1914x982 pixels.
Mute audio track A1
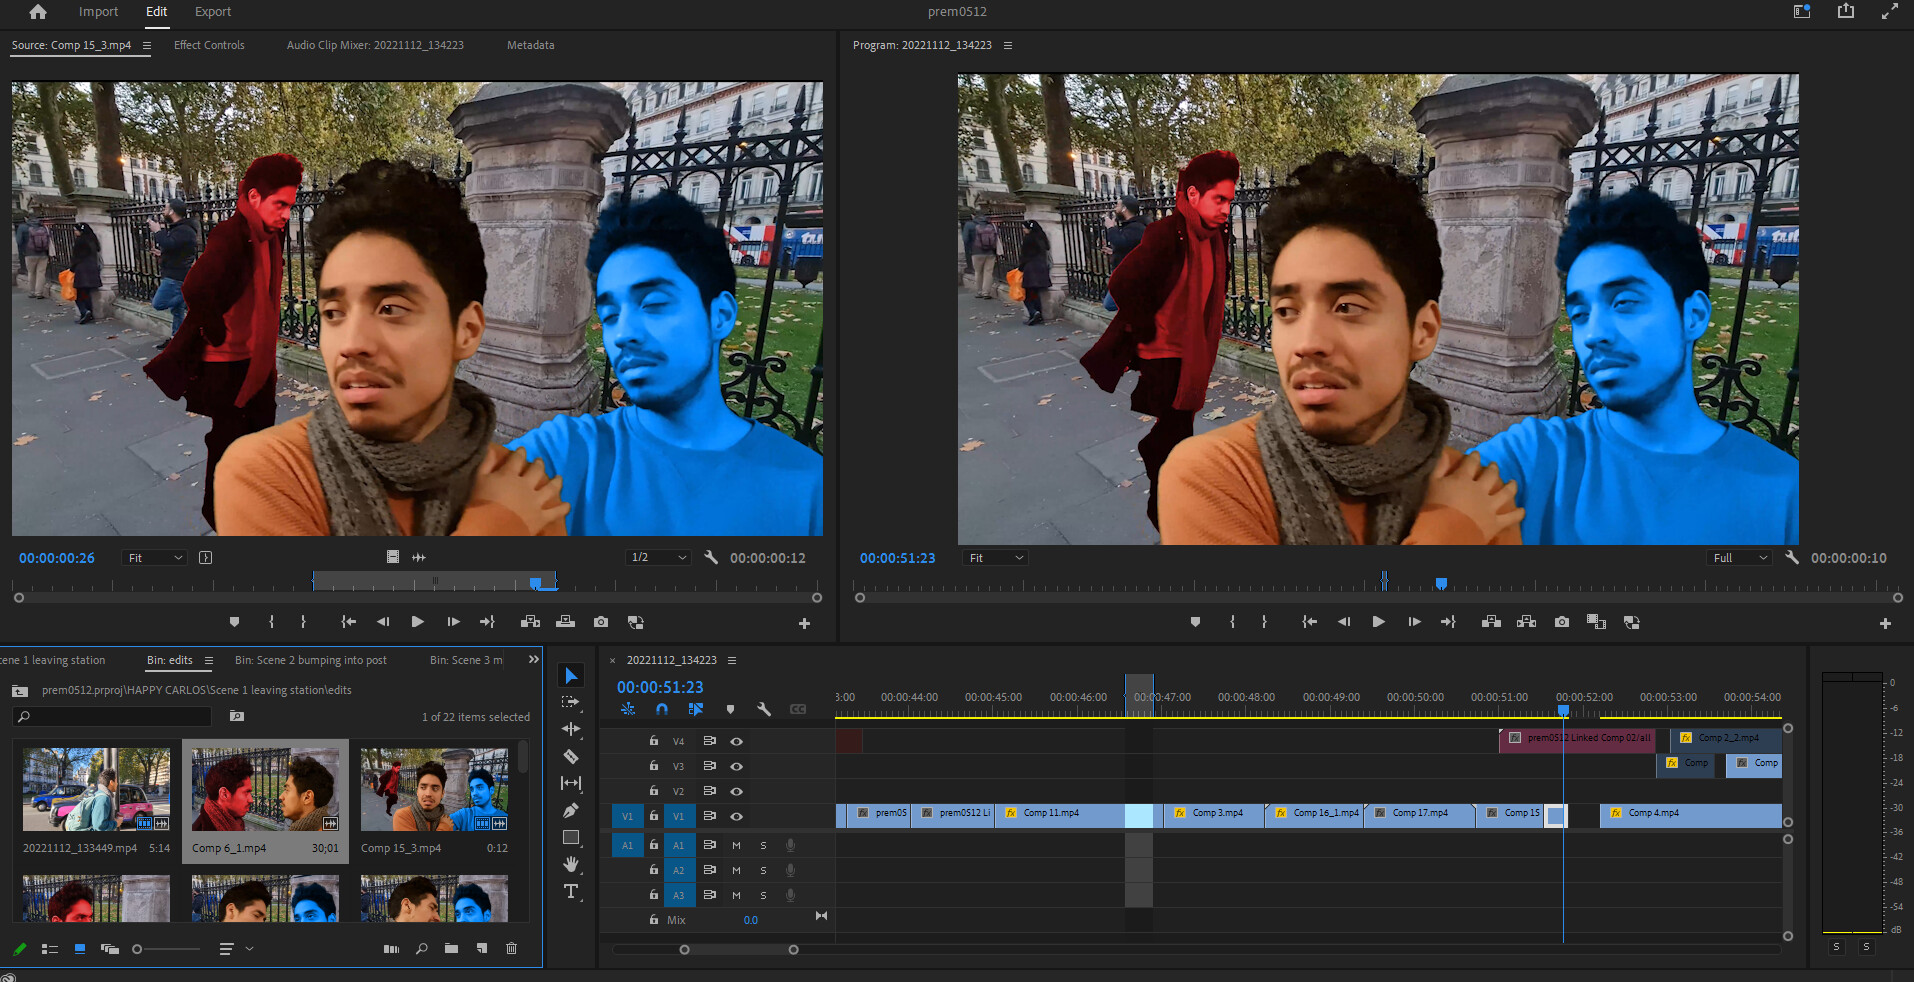pyautogui.click(x=736, y=845)
